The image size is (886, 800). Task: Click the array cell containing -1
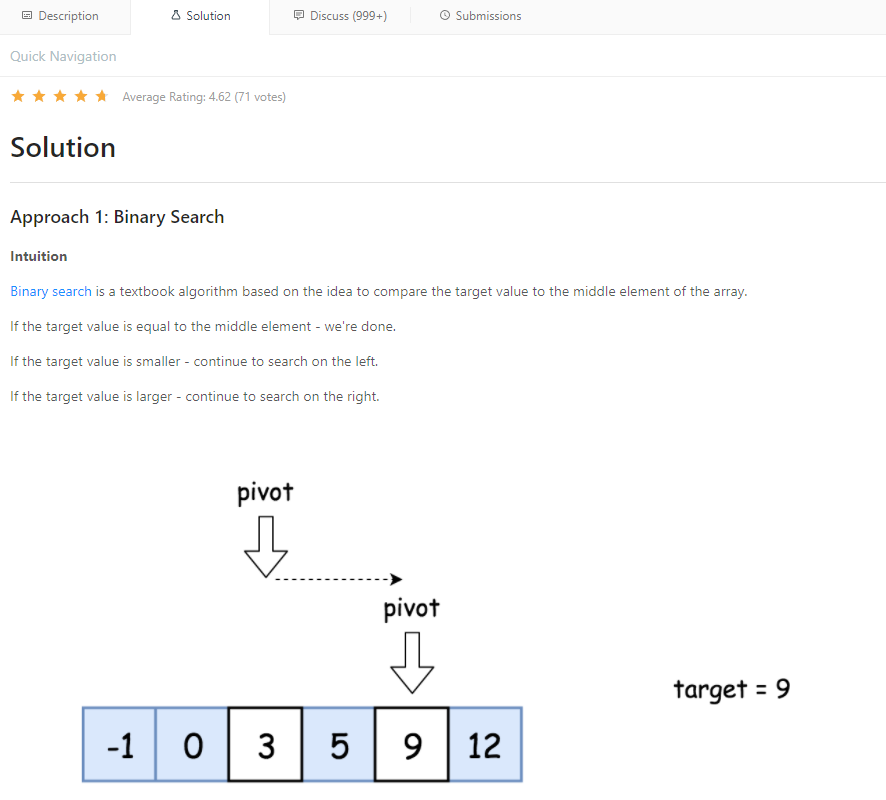click(119, 745)
